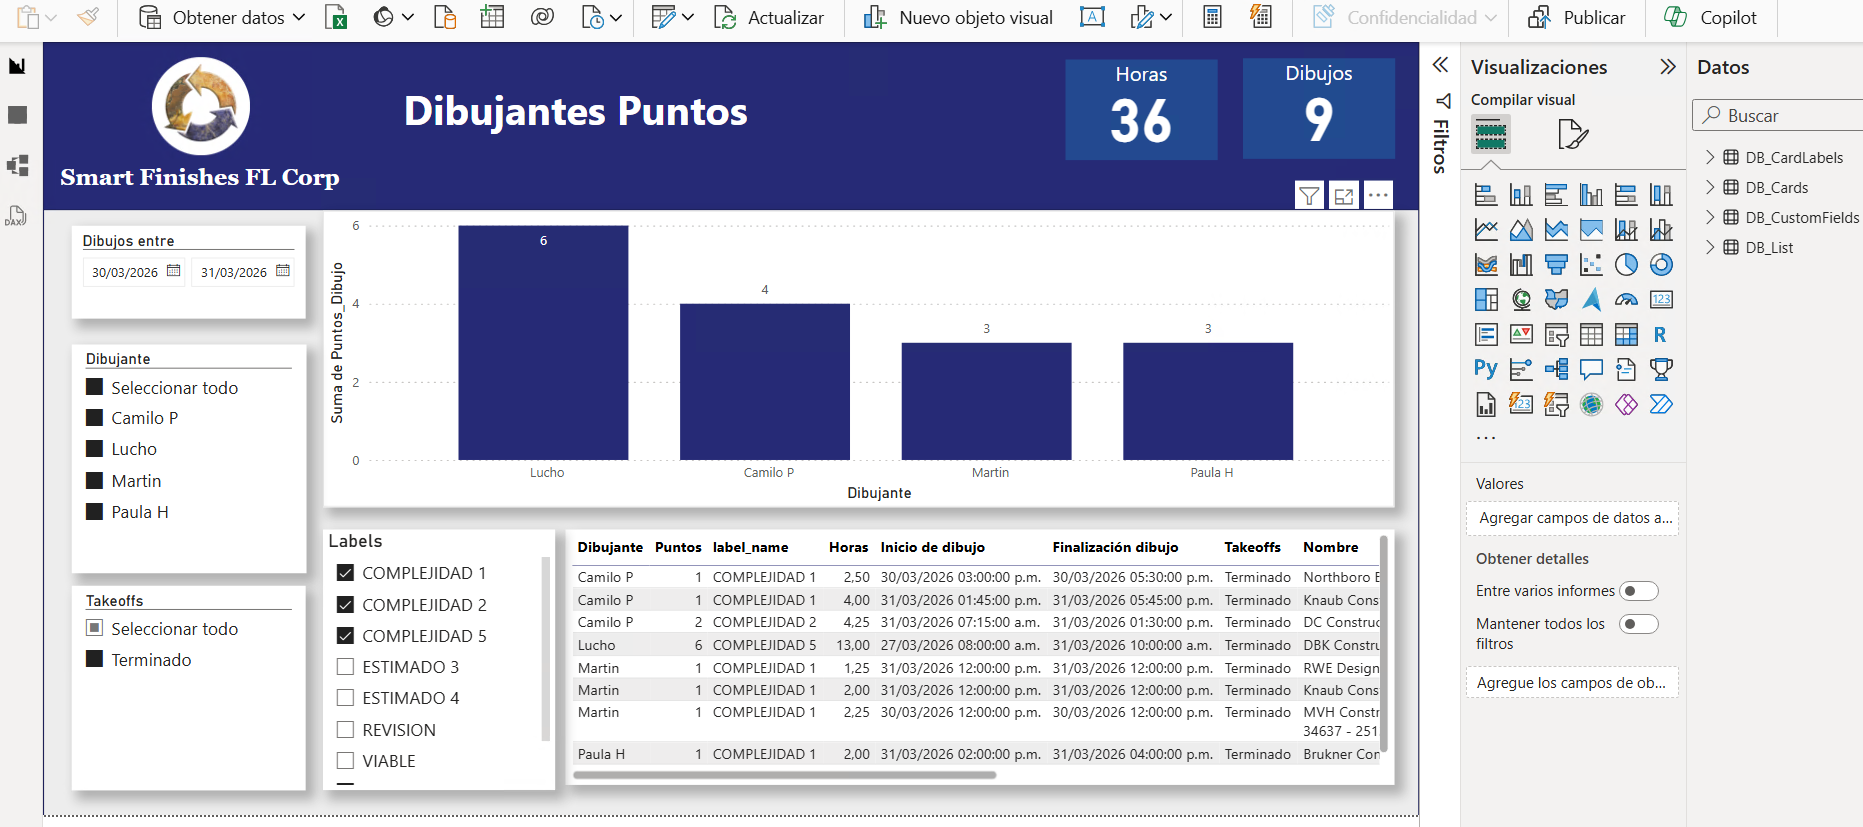The height and width of the screenshot is (827, 1863).
Task: Check the REVISION label
Action: 346,730
